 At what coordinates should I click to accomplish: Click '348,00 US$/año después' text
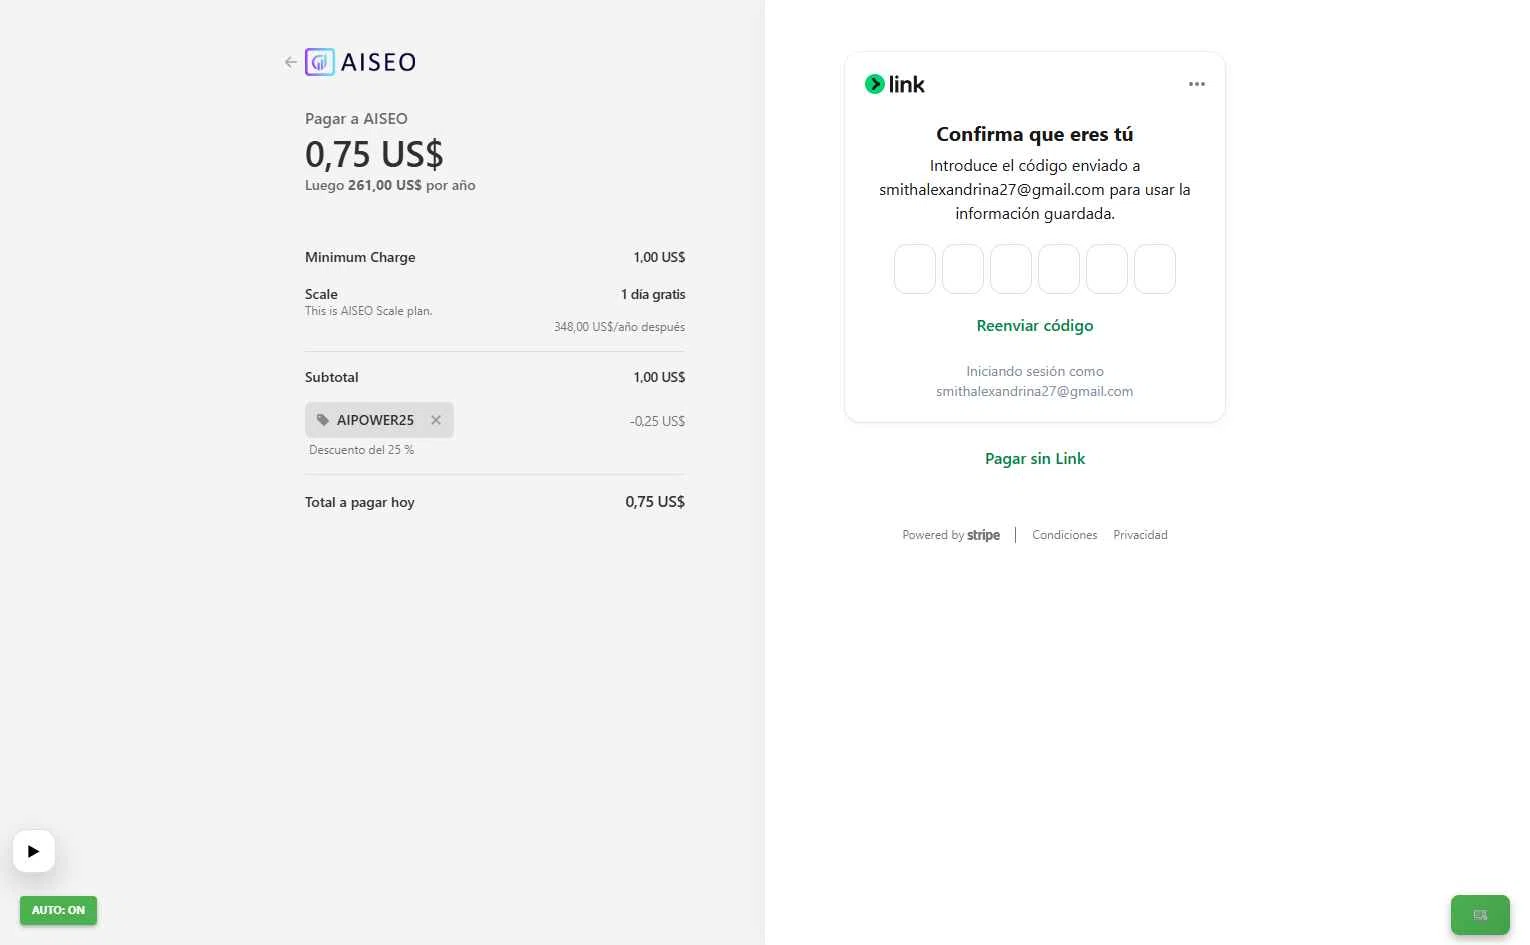click(619, 327)
